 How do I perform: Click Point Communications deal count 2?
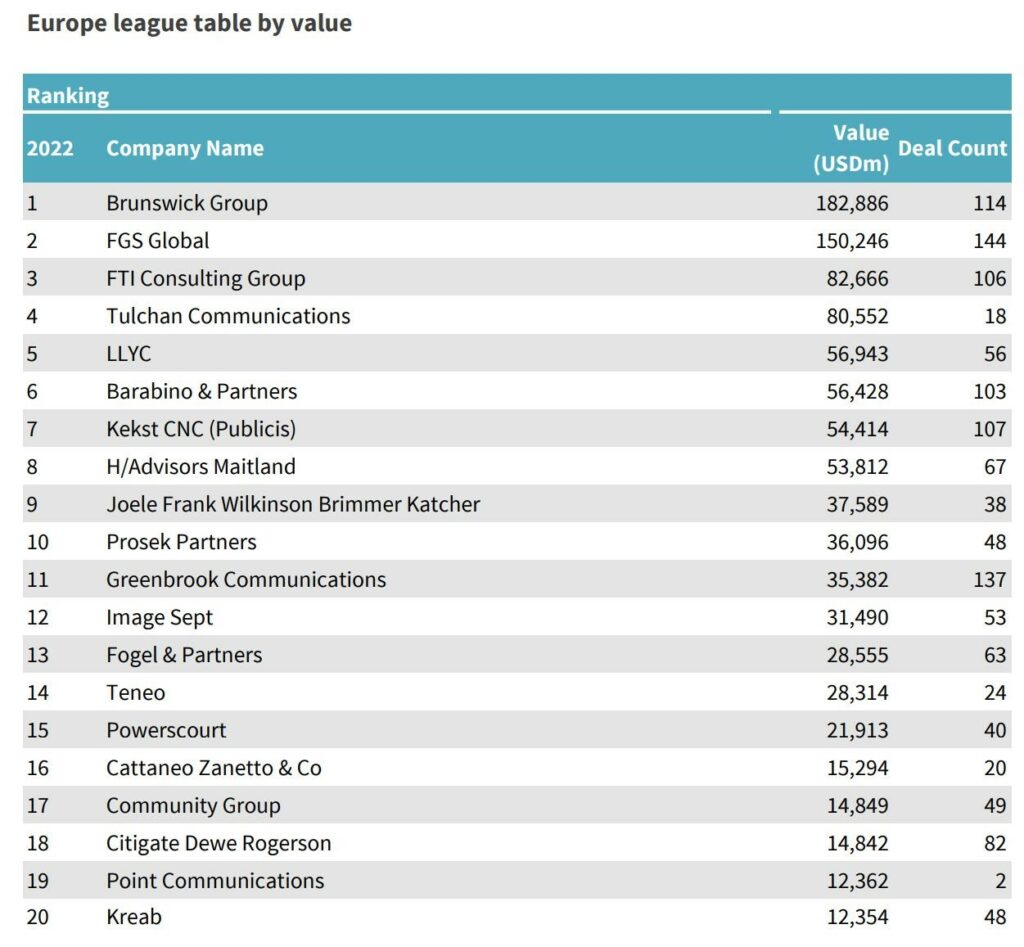1000,881
